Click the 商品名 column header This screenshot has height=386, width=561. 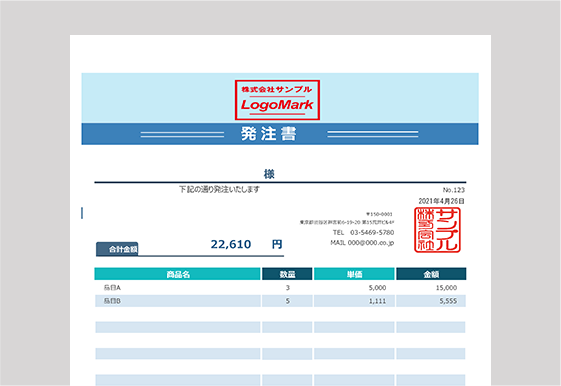coord(177,274)
